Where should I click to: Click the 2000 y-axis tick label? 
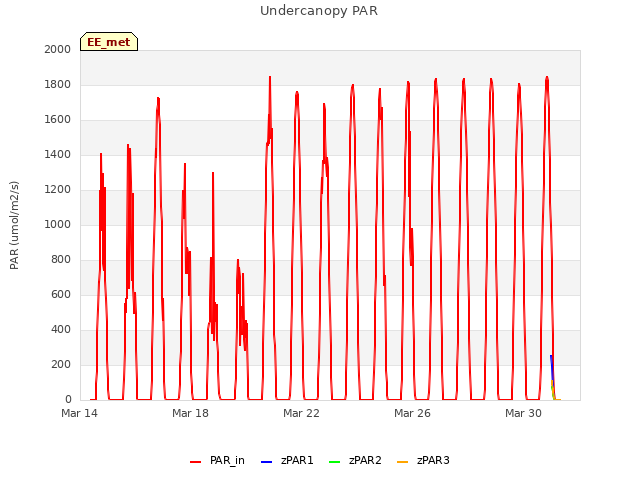click(x=58, y=49)
